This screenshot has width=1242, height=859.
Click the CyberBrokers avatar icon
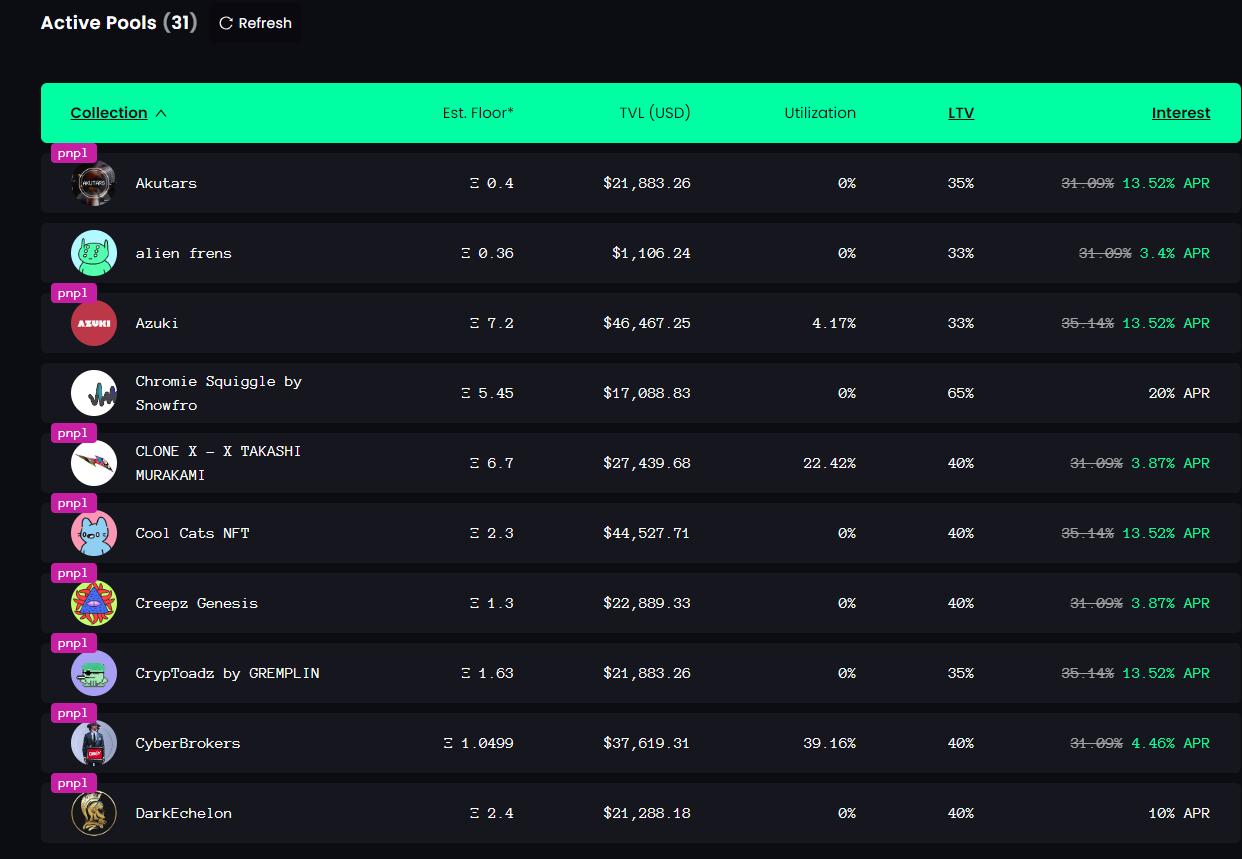pyautogui.click(x=94, y=743)
